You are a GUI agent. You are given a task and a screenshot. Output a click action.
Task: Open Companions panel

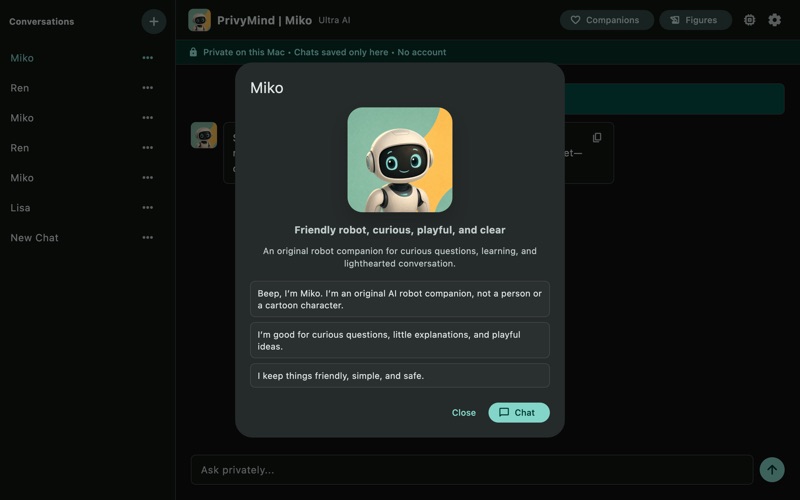[607, 20]
